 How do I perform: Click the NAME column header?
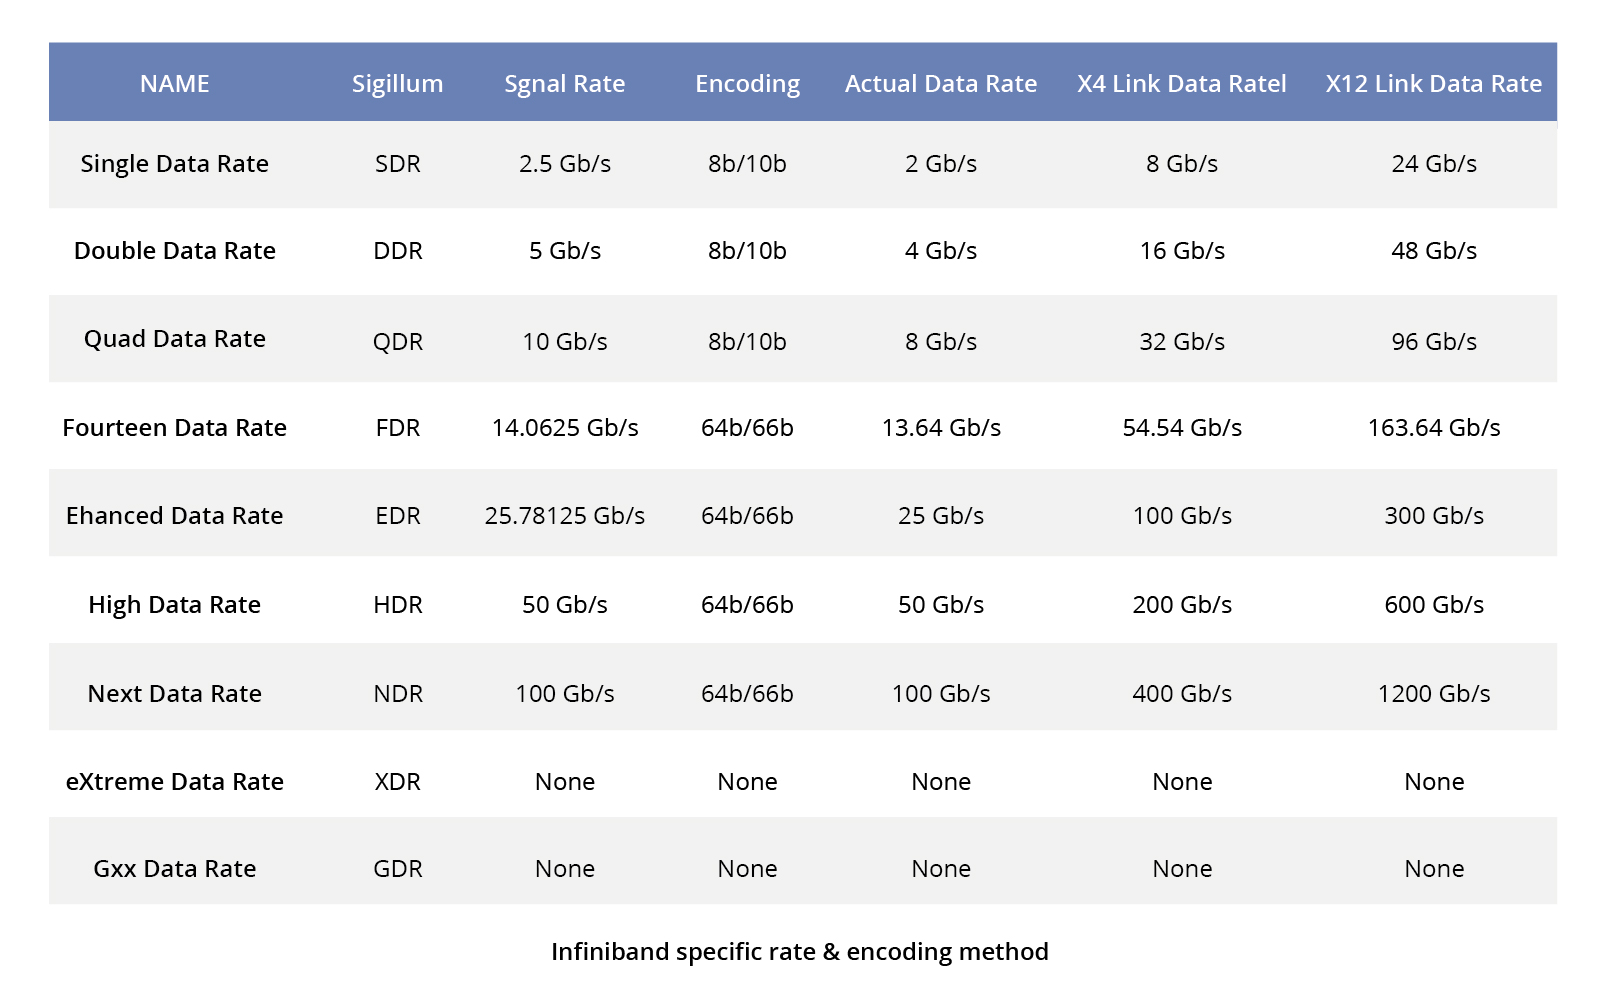tap(174, 84)
